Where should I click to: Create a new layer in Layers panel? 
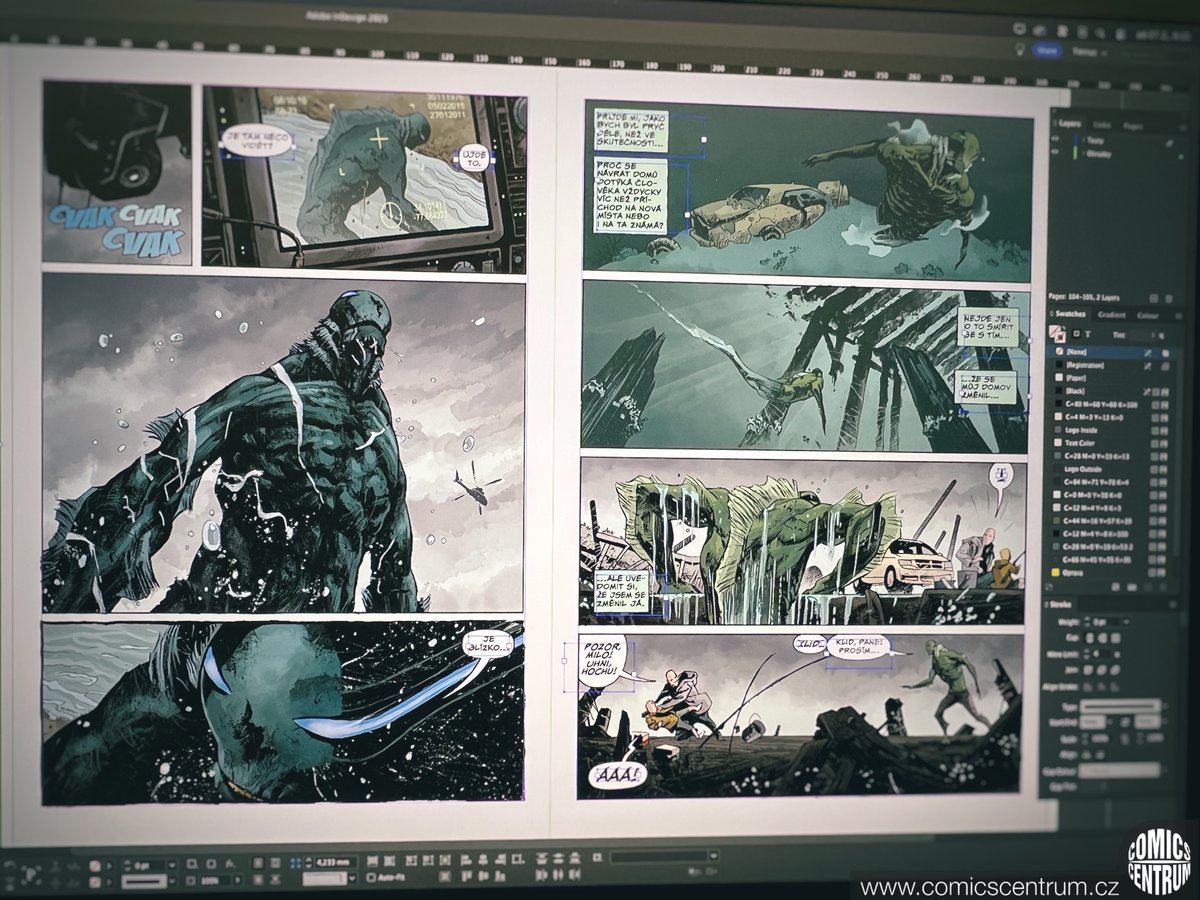pyautogui.click(x=1154, y=298)
